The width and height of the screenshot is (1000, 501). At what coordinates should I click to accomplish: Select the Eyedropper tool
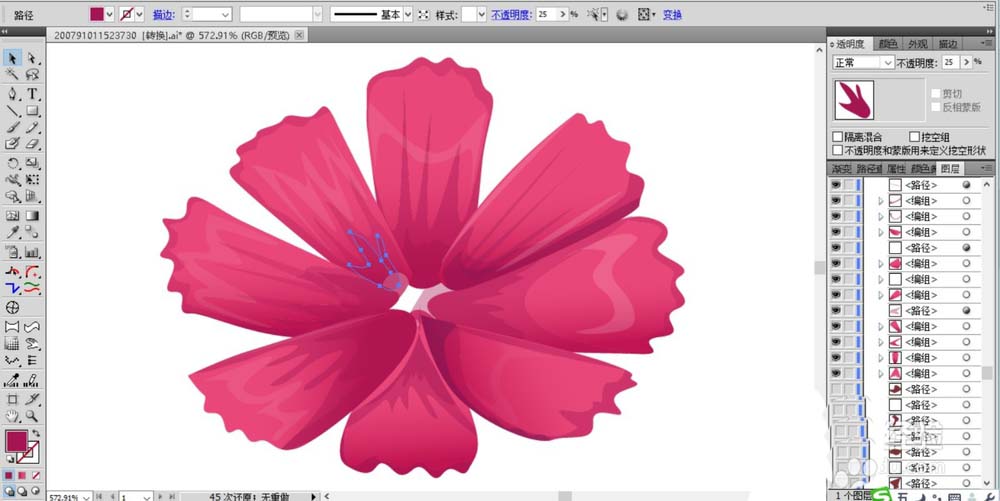click(12, 233)
